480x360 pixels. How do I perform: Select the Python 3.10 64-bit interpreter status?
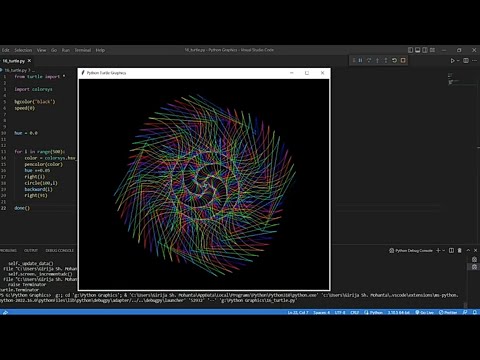398,312
